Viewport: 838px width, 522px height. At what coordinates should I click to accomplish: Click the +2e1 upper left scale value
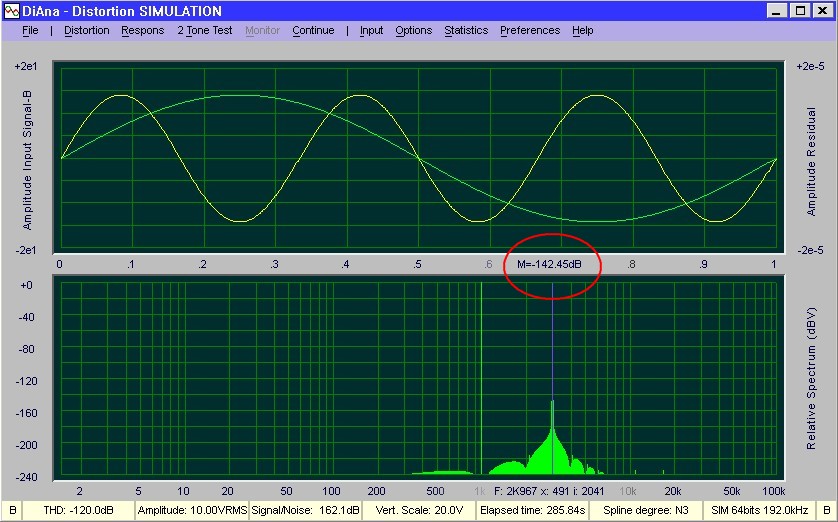click(x=26, y=66)
